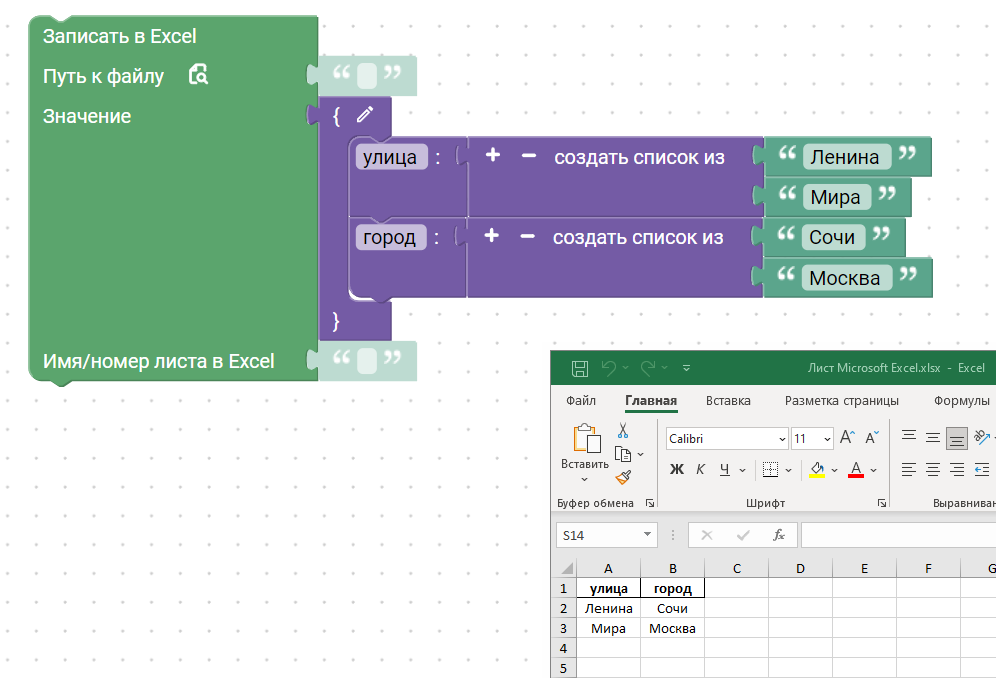Open the Шрифт group dialog launcher
Viewport: 996px width, 678px height.
click(882, 503)
